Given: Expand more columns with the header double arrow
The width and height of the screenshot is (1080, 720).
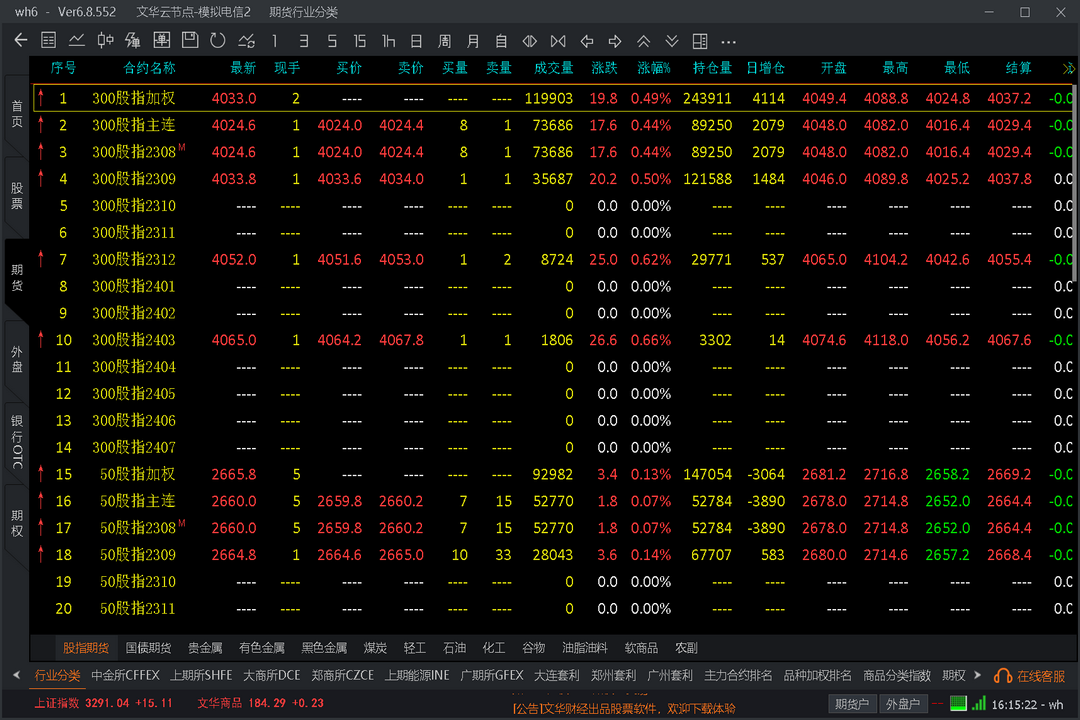Looking at the screenshot, I should (x=1068, y=68).
